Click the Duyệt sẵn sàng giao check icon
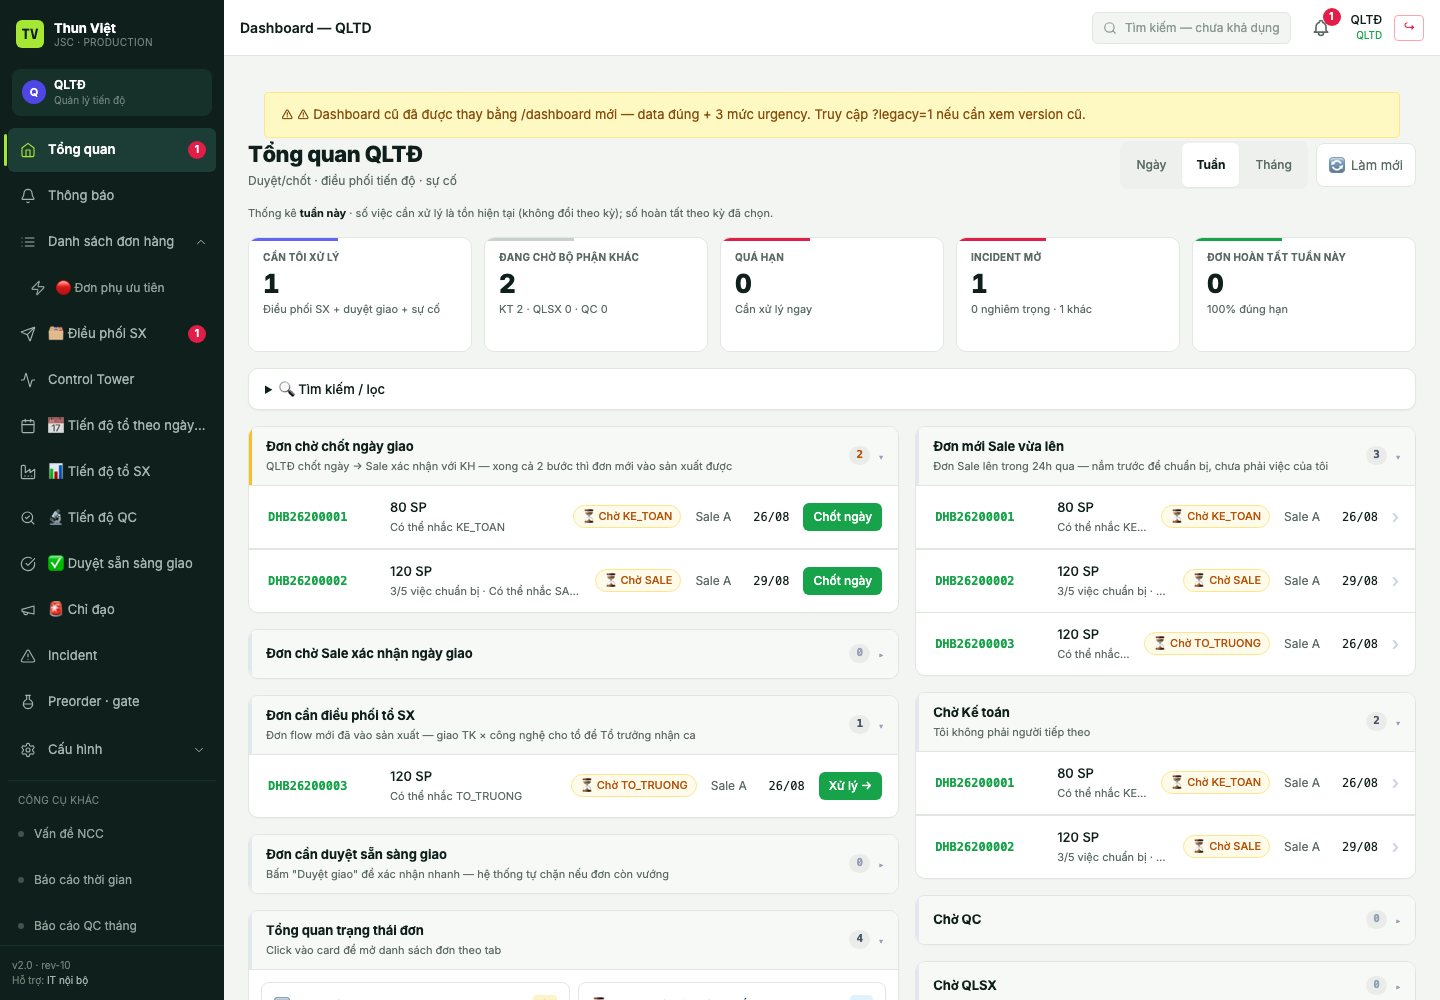This screenshot has width=1440, height=1000. point(28,564)
